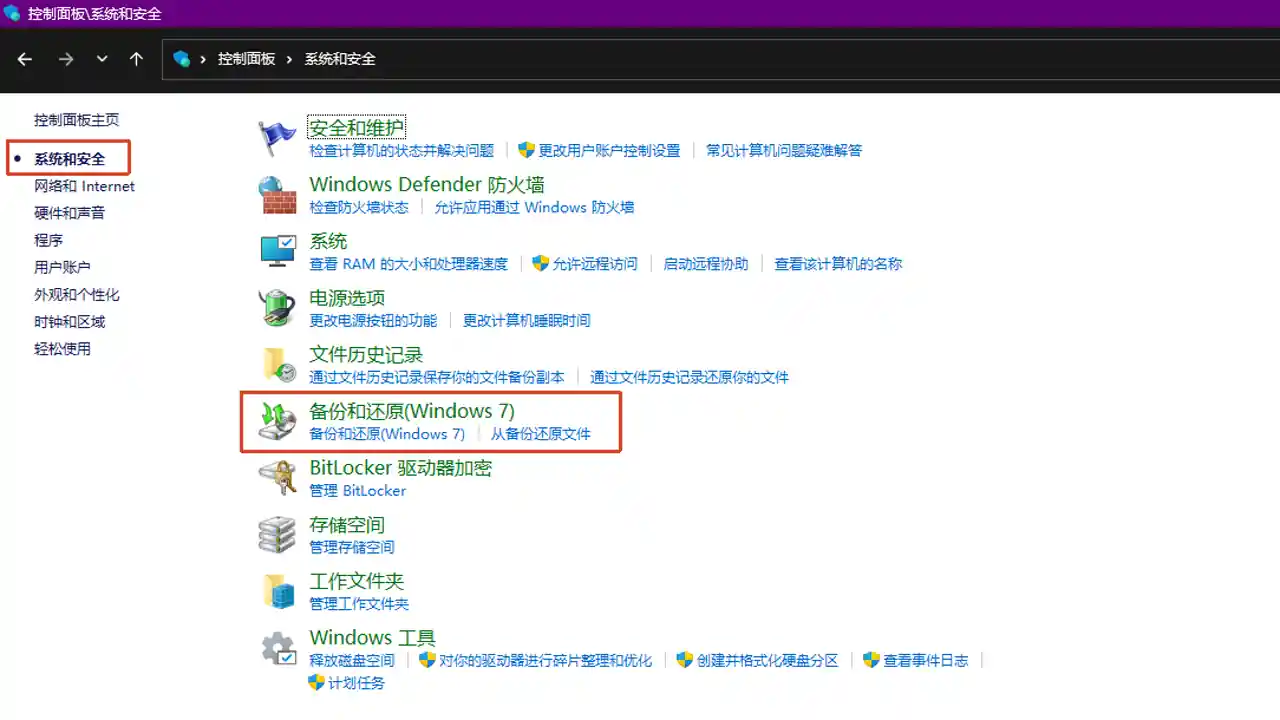Click the File History folder icon
Image resolution: width=1280 pixels, height=720 pixels.
(278, 365)
